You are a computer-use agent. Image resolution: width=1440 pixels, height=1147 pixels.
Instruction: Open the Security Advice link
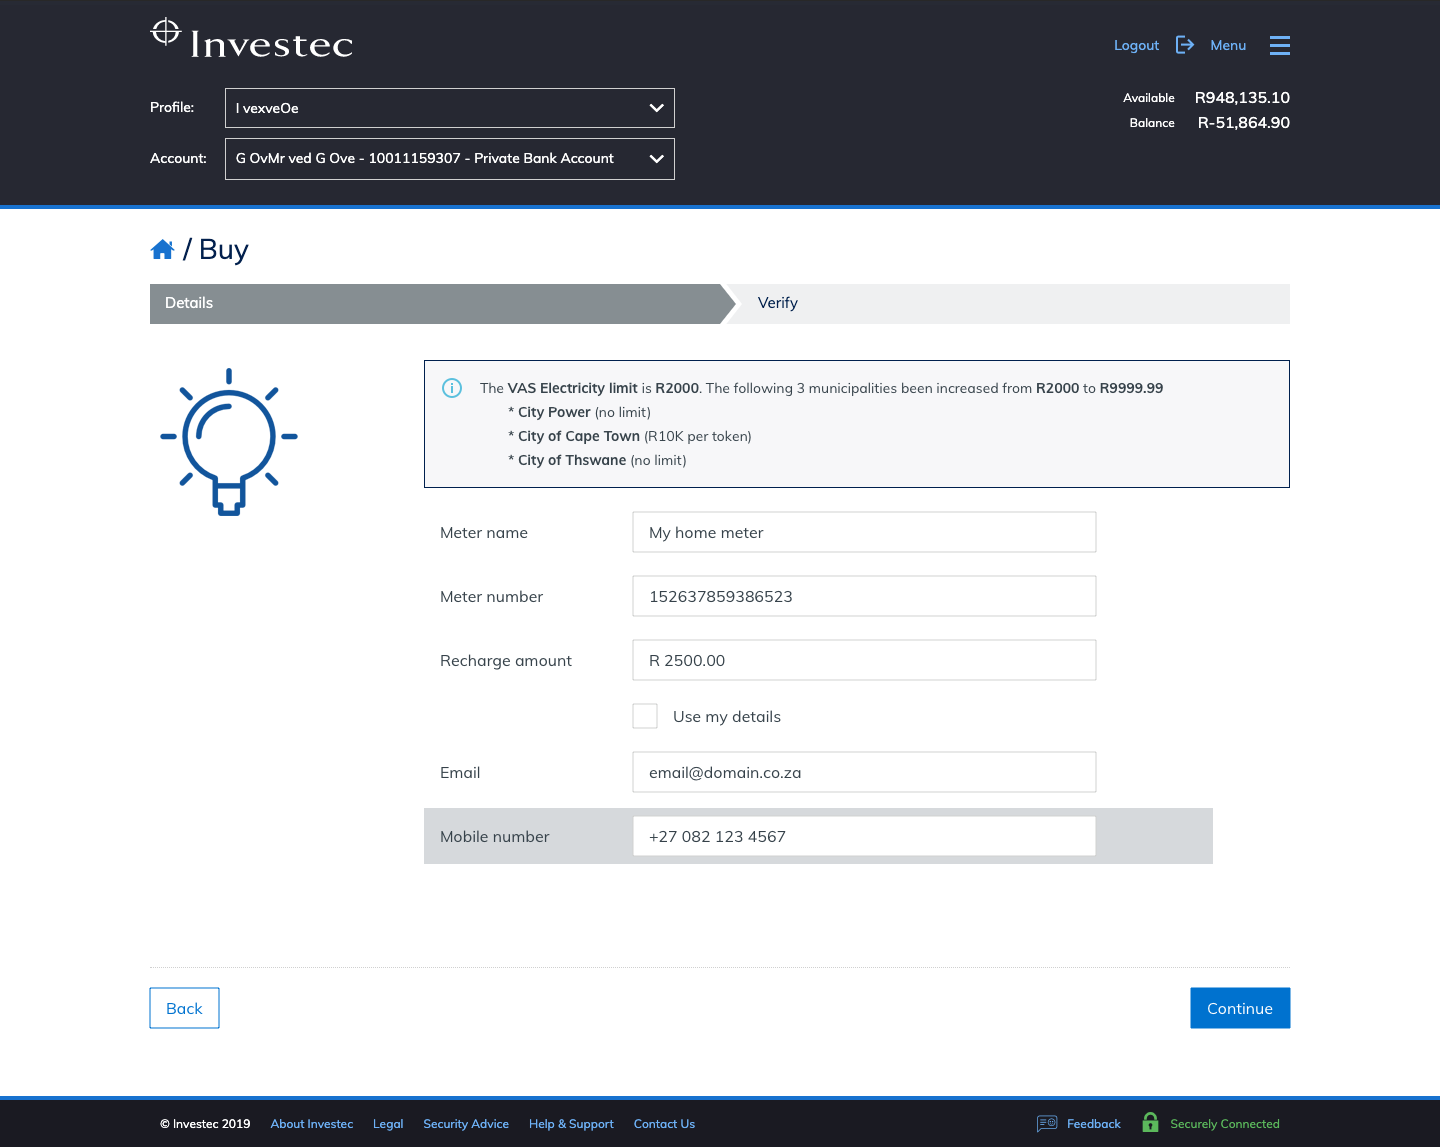[x=465, y=1124]
